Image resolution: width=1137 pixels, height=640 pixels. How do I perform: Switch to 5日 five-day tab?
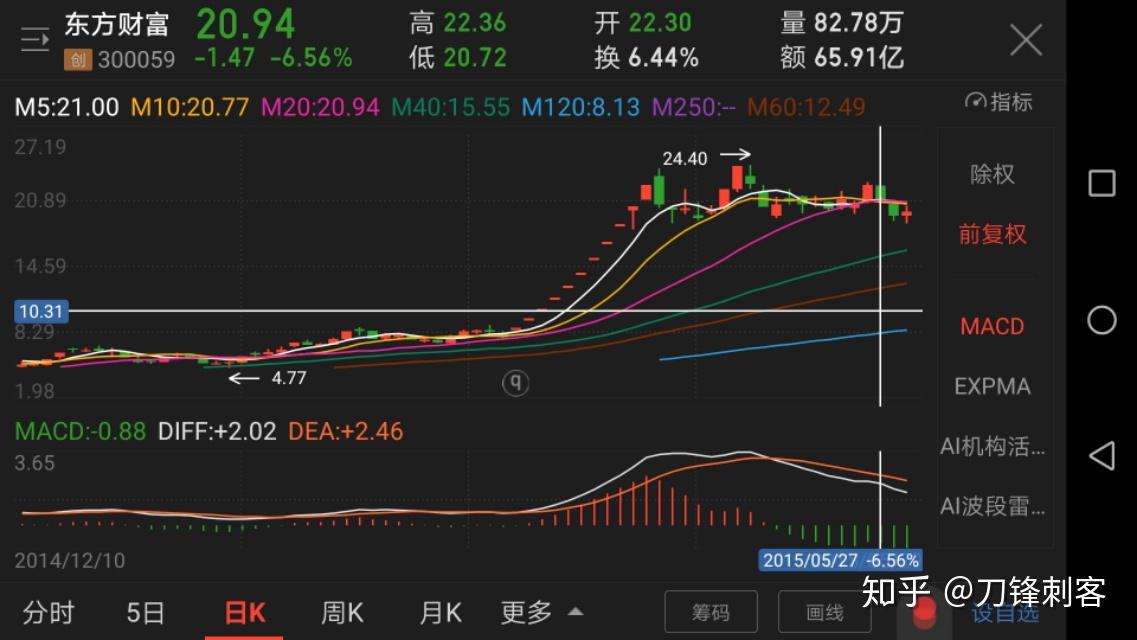click(x=145, y=612)
